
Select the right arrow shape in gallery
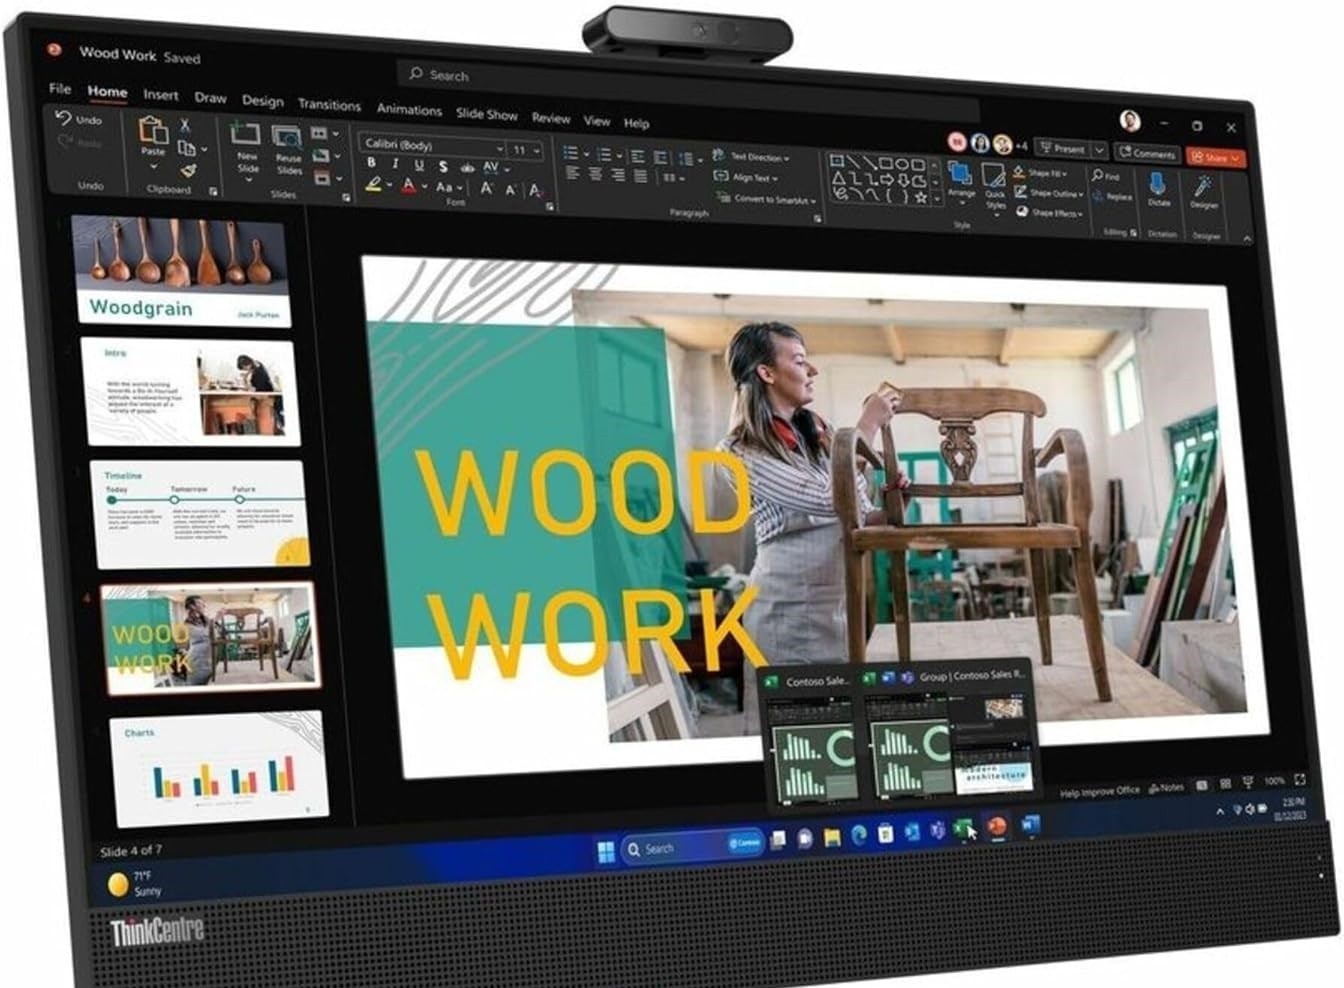click(x=886, y=179)
